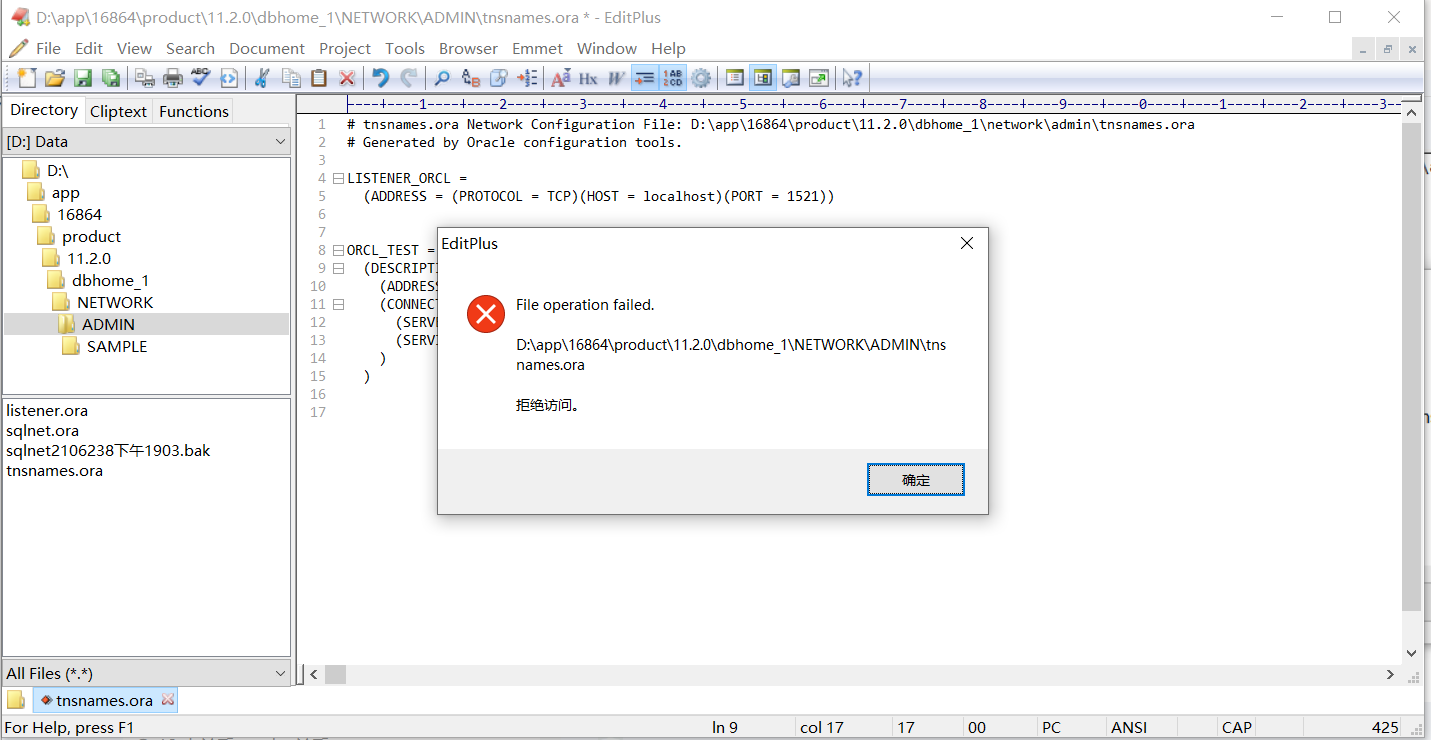Open the Search menu

[x=190, y=48]
